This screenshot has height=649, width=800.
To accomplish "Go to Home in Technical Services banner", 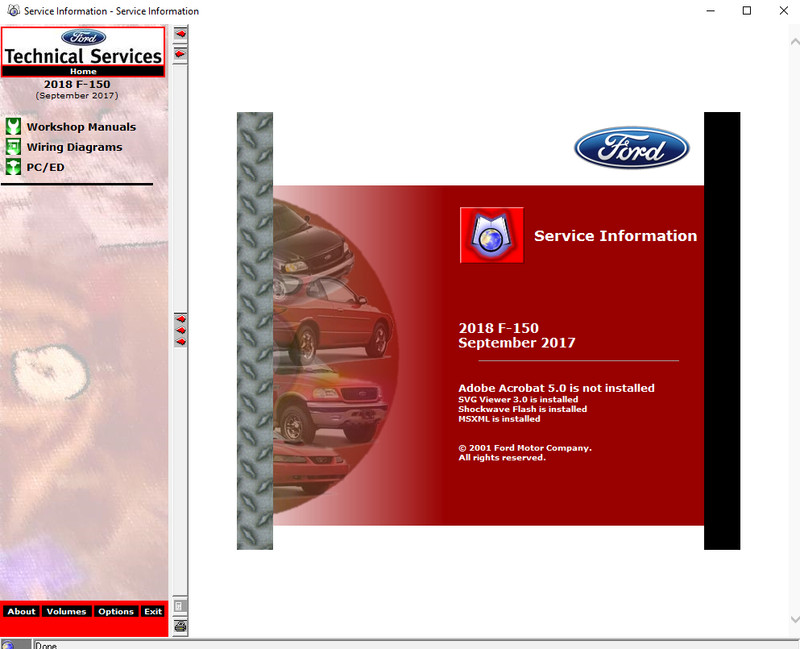I will click(x=83, y=71).
